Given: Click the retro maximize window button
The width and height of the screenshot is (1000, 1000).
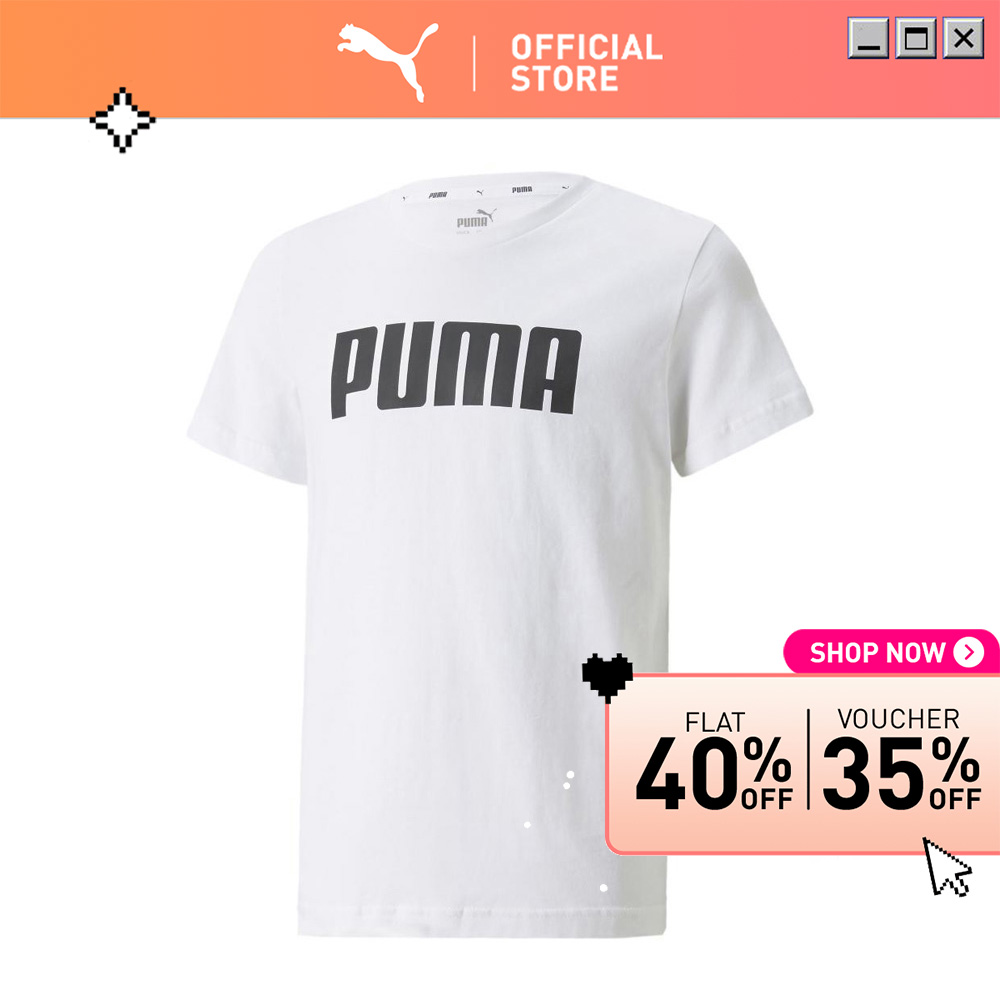Looking at the screenshot, I should [x=916, y=38].
